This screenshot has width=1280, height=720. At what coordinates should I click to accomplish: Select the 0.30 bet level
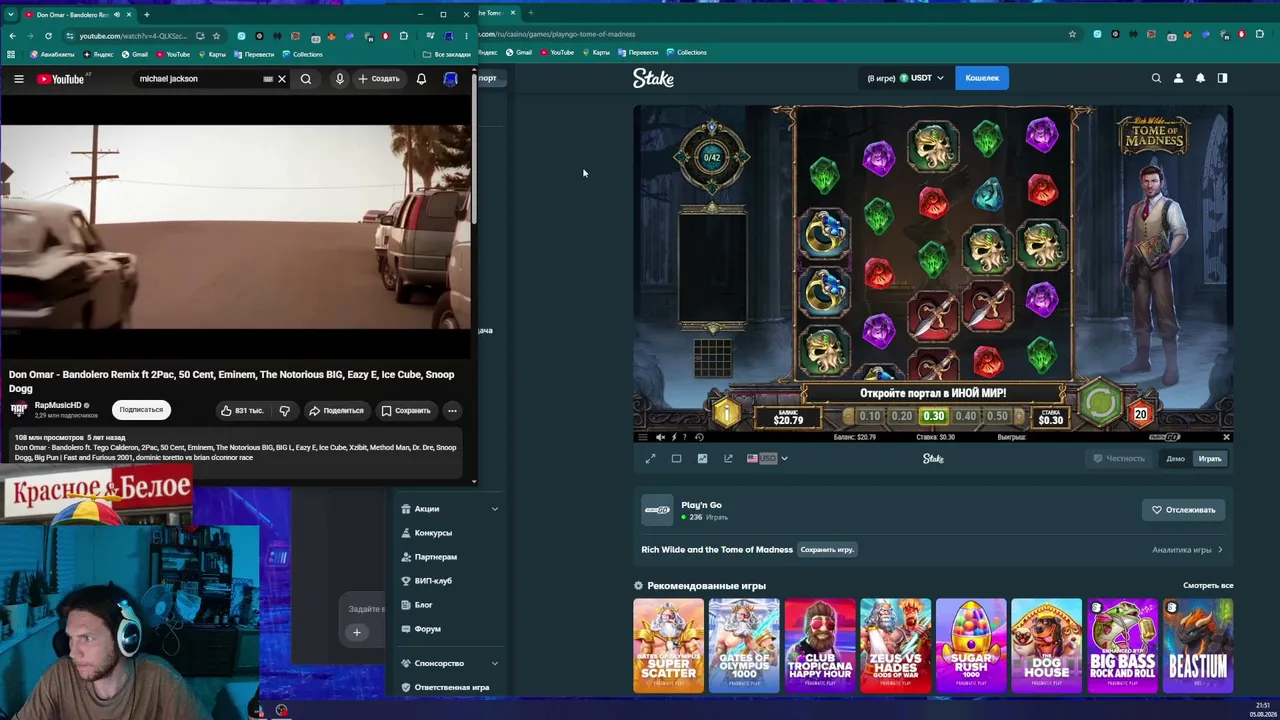(934, 416)
